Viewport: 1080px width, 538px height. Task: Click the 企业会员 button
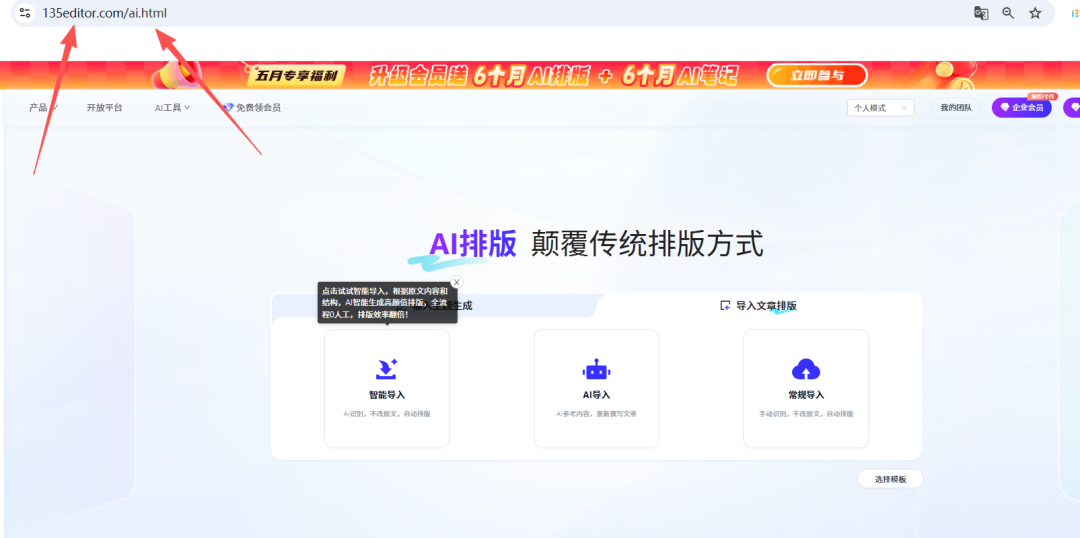coord(1021,108)
